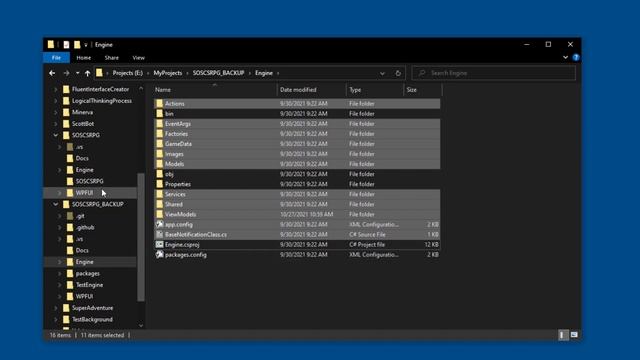Refresh the Engine folder view
640x360 pixels.
point(398,73)
